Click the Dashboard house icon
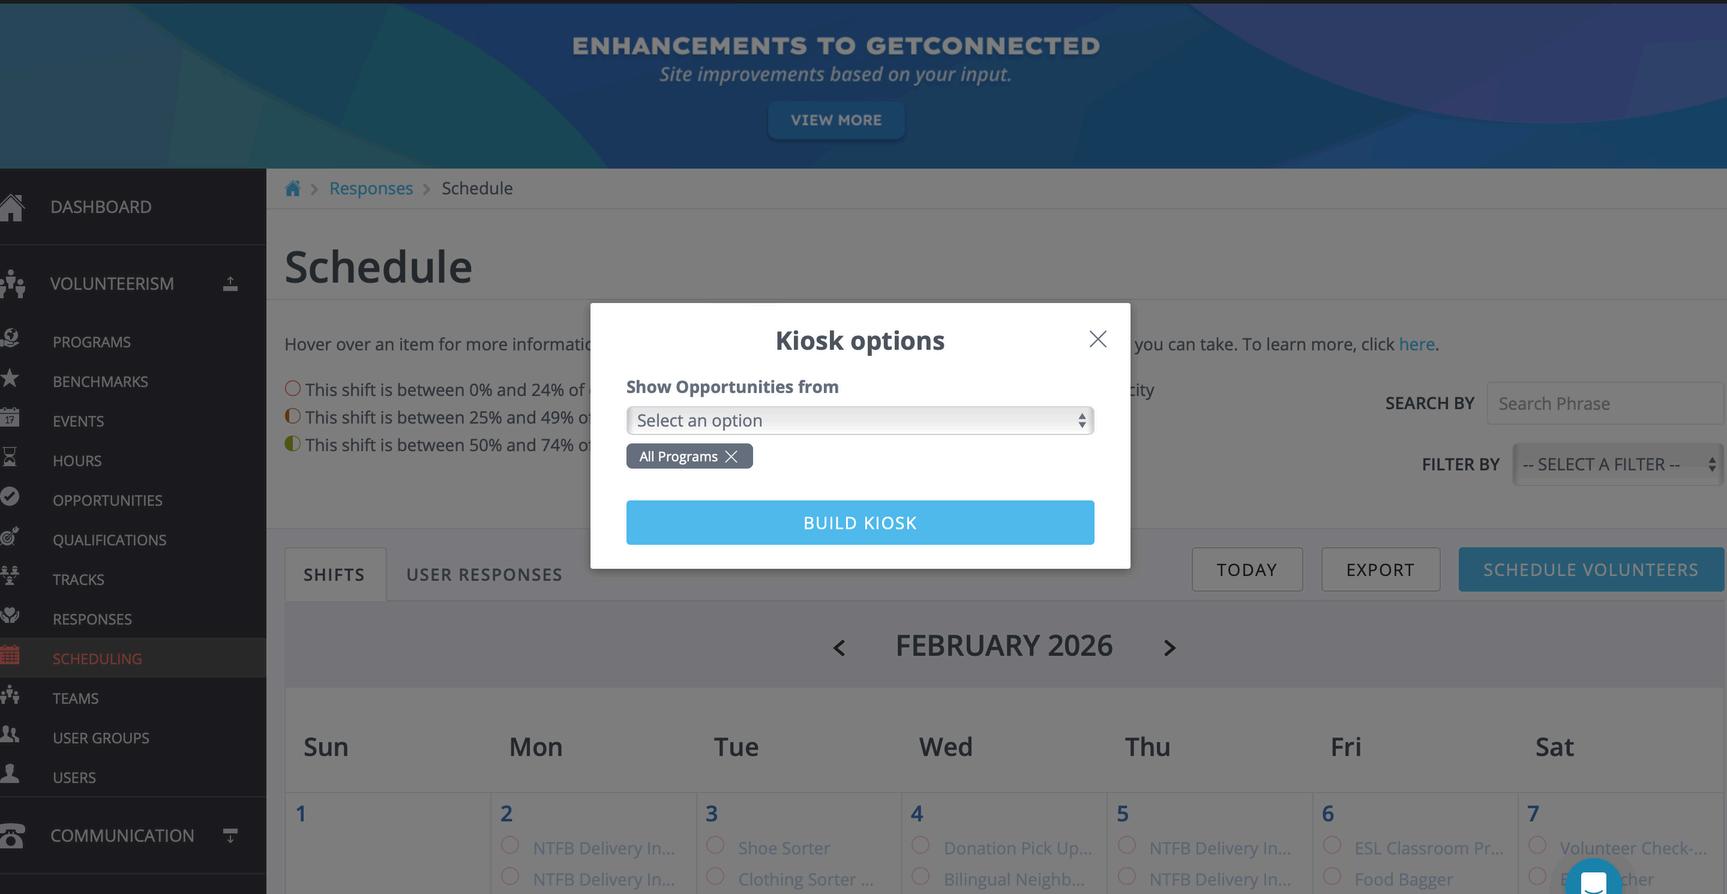This screenshot has height=894, width=1727. point(12,207)
